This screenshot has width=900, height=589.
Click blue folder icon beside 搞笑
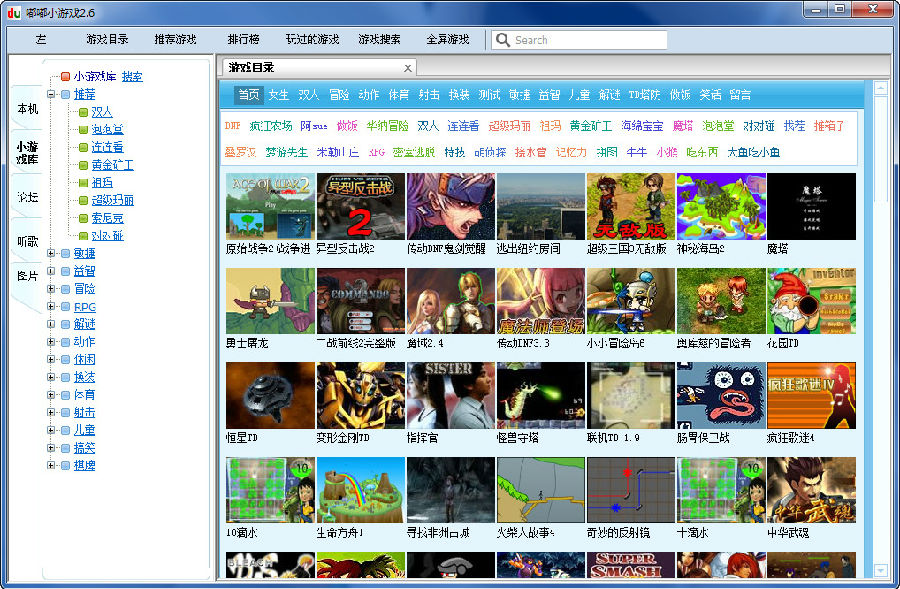(65, 448)
